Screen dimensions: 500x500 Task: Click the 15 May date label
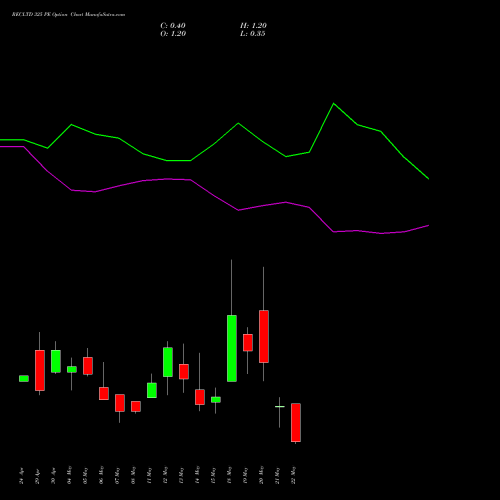[213, 475]
